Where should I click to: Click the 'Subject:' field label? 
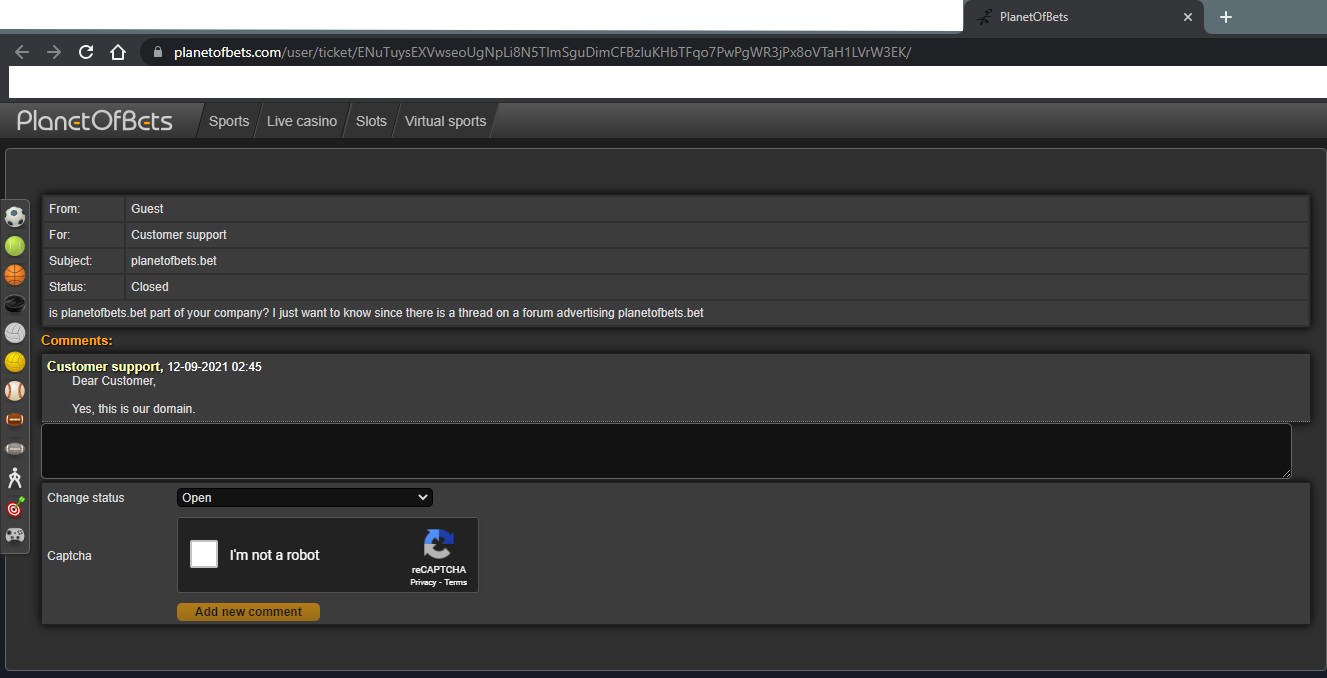(x=70, y=261)
